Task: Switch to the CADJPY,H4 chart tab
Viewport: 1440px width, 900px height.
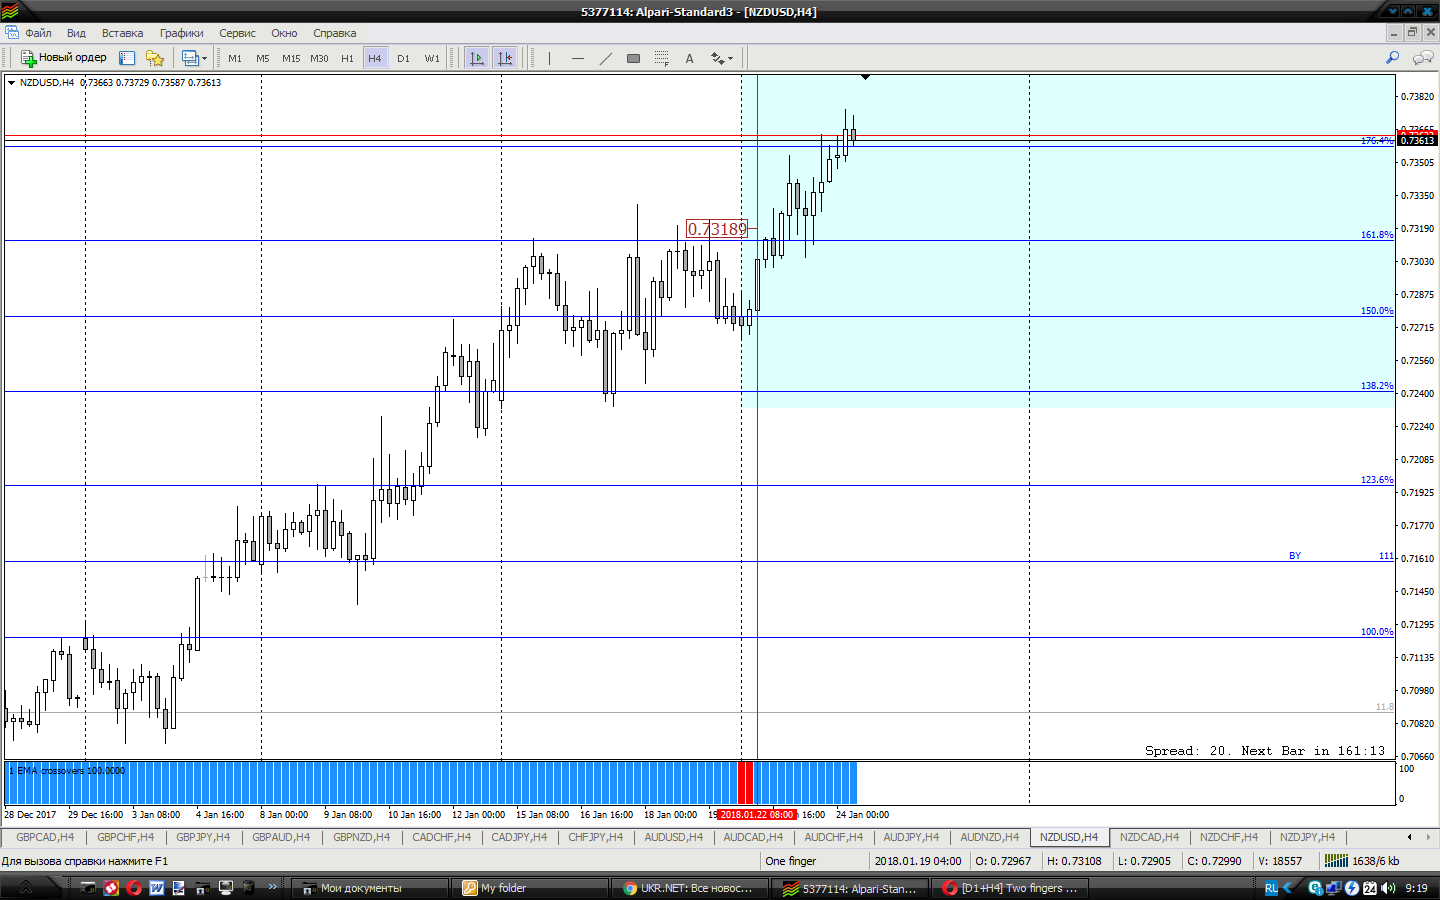Action: 519,837
